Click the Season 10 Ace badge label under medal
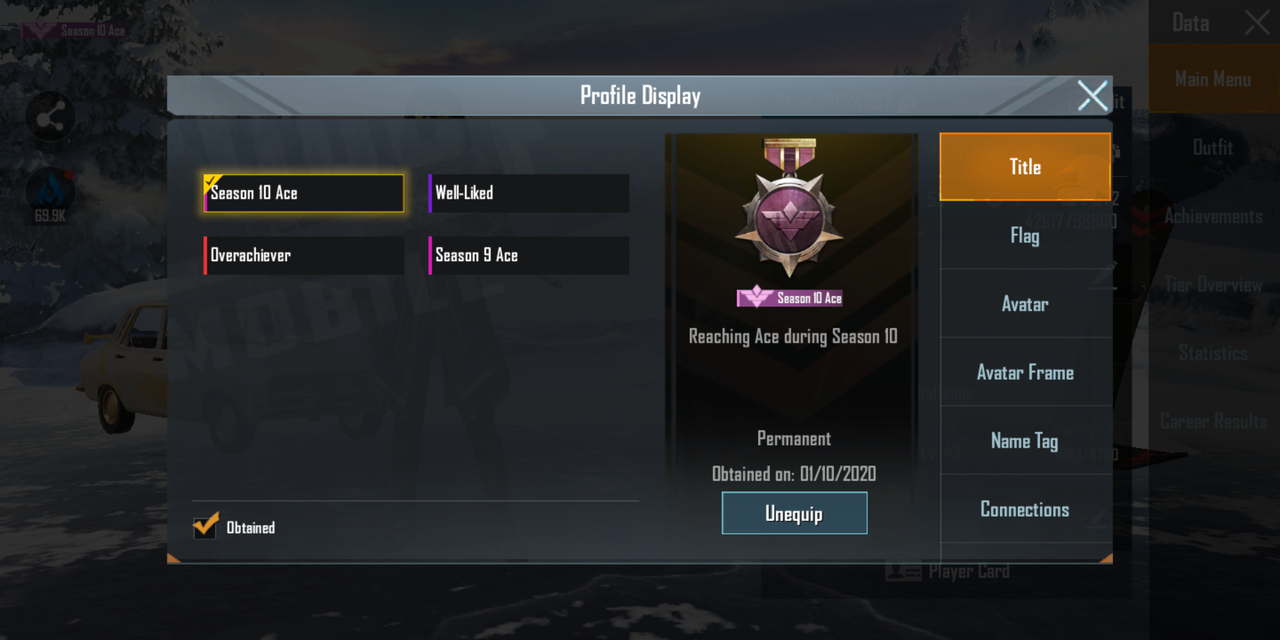Viewport: 1280px width, 640px height. pos(790,298)
